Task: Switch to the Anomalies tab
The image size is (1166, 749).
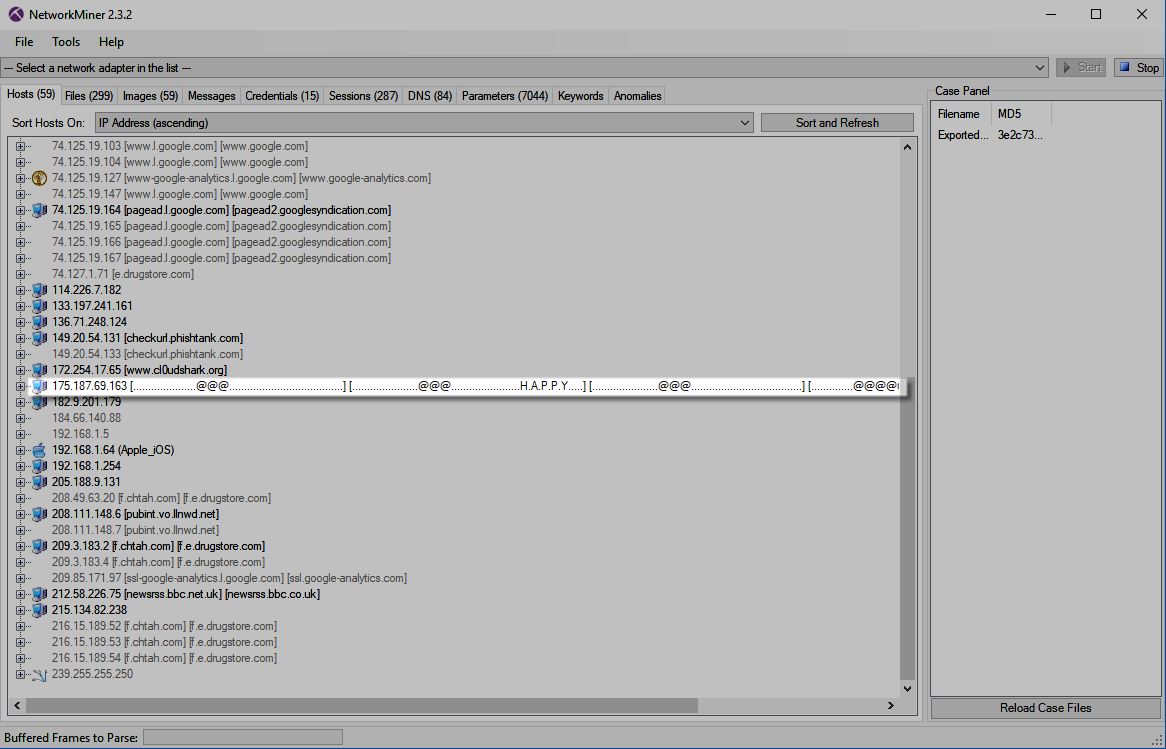Action: (x=637, y=96)
